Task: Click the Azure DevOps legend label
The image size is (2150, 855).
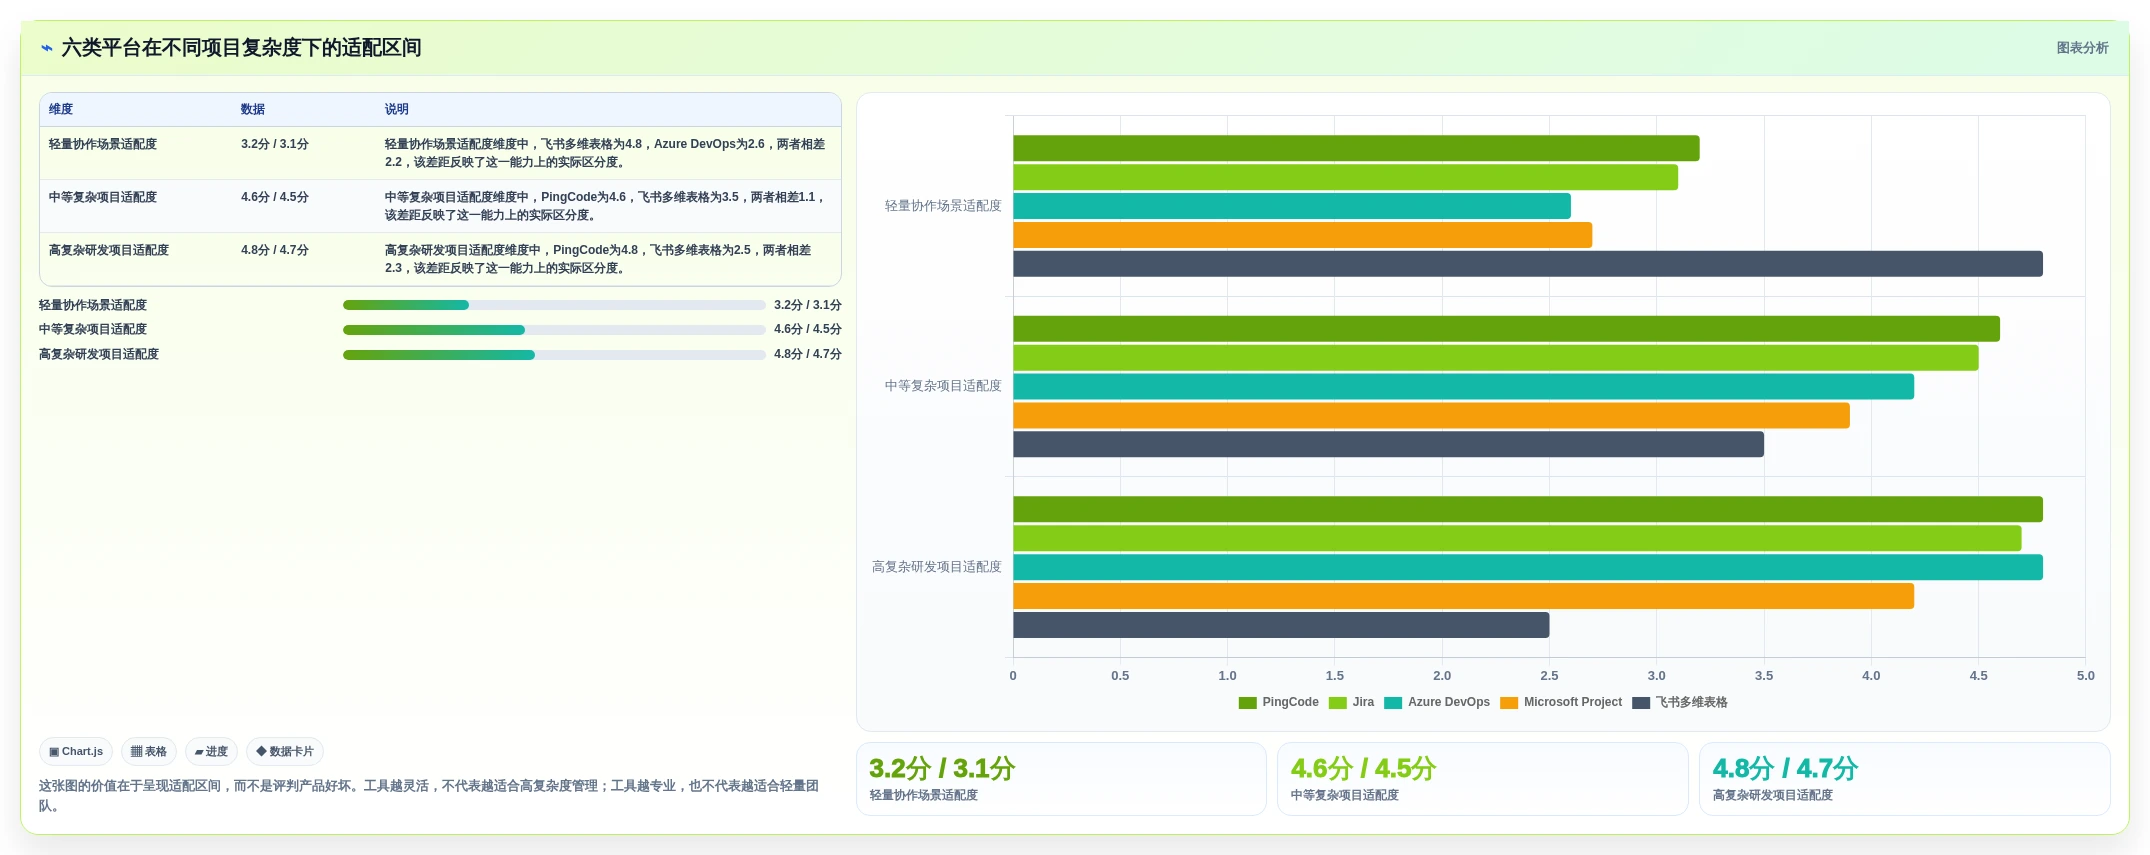Action: (1449, 702)
